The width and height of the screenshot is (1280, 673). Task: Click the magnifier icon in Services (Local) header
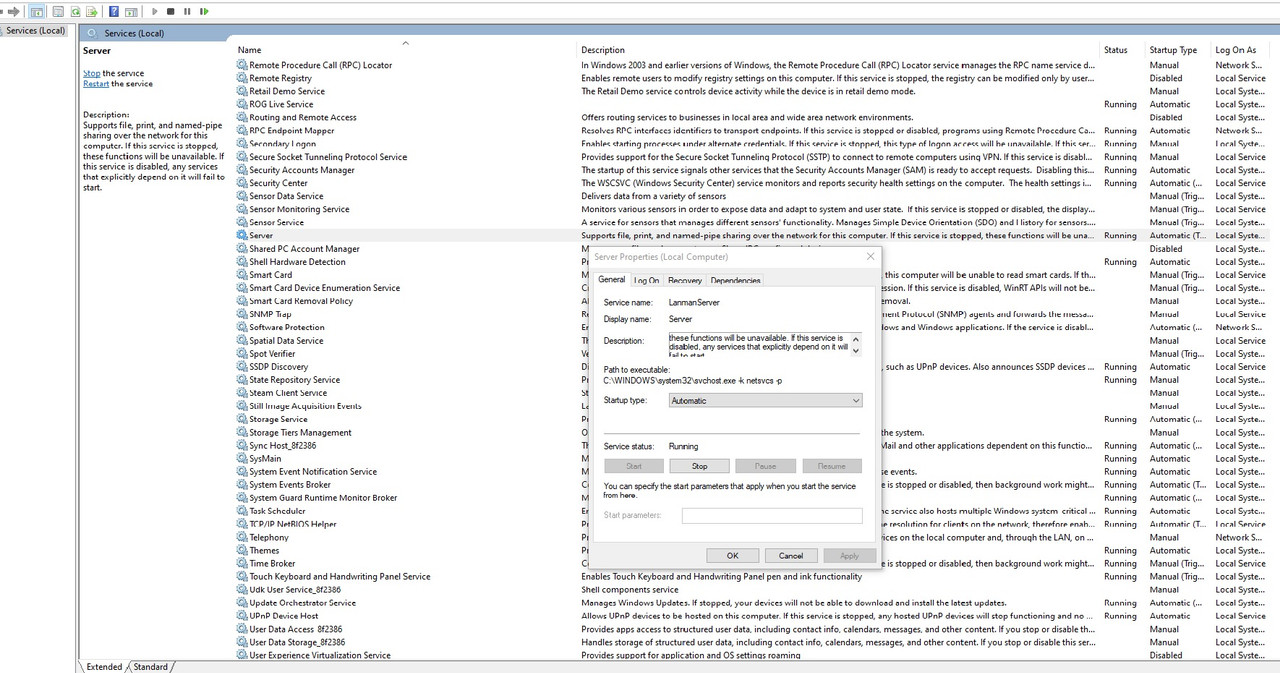pyautogui.click(x=92, y=33)
